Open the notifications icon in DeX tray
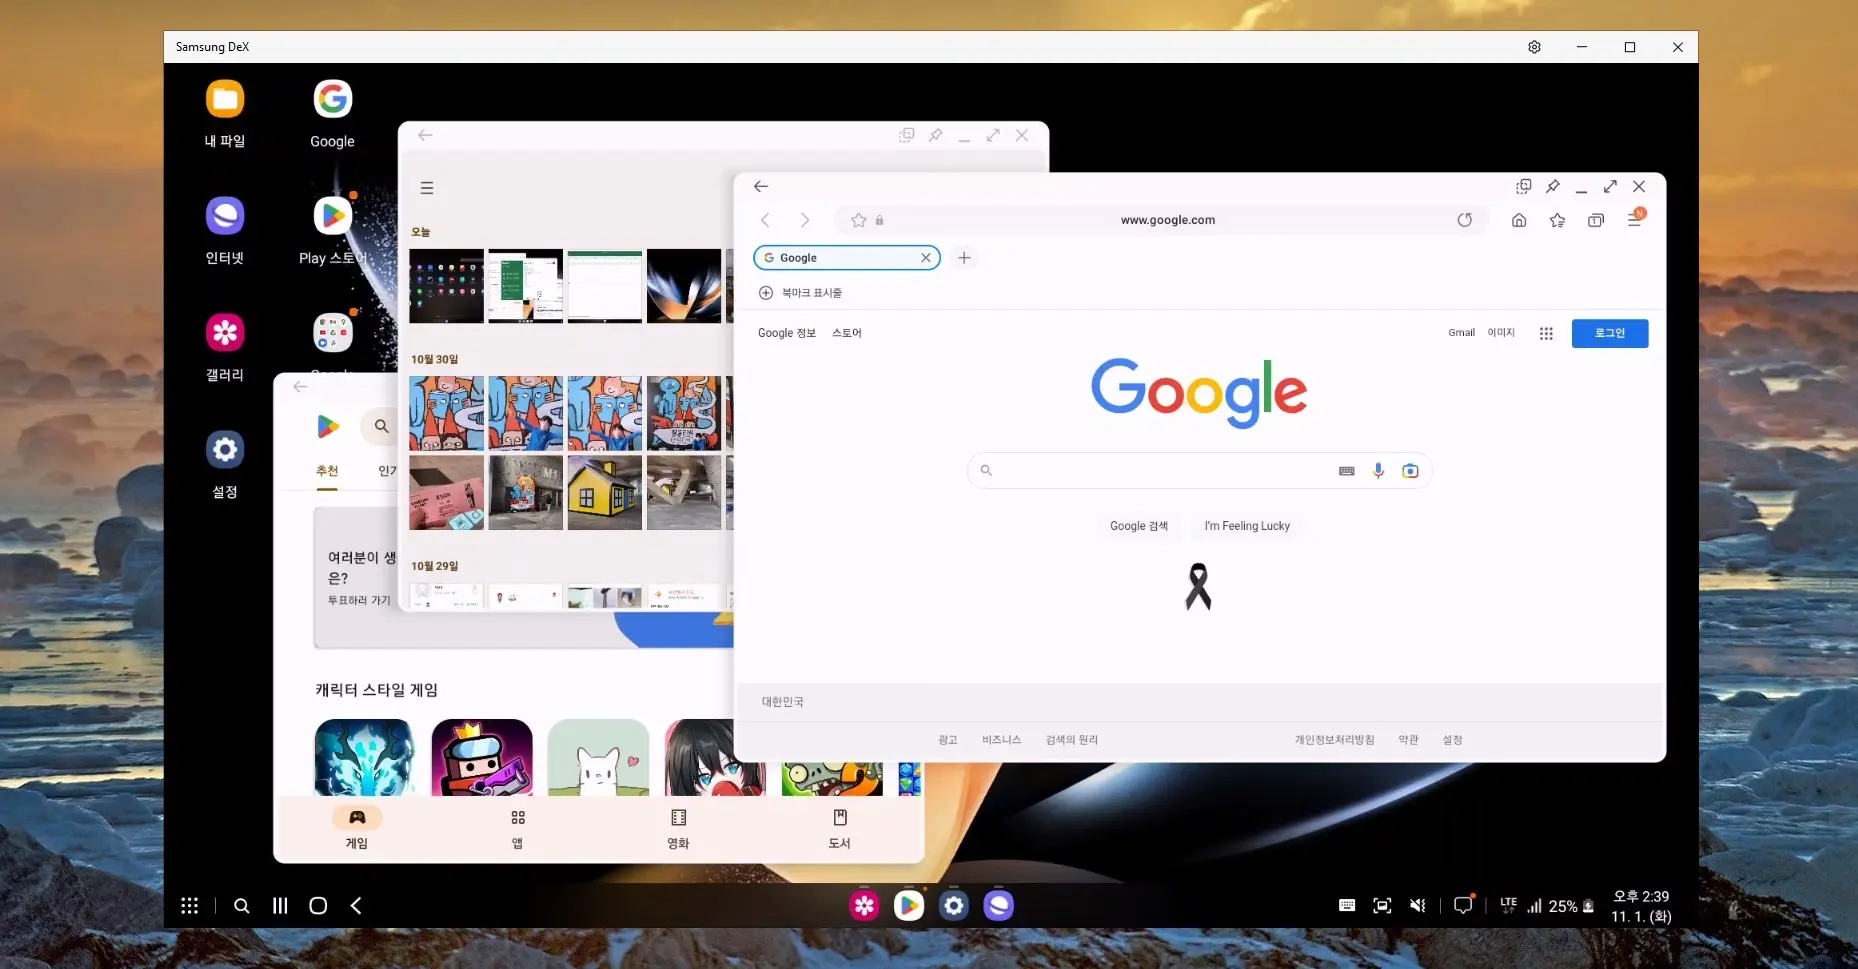The width and height of the screenshot is (1858, 969). point(1463,905)
